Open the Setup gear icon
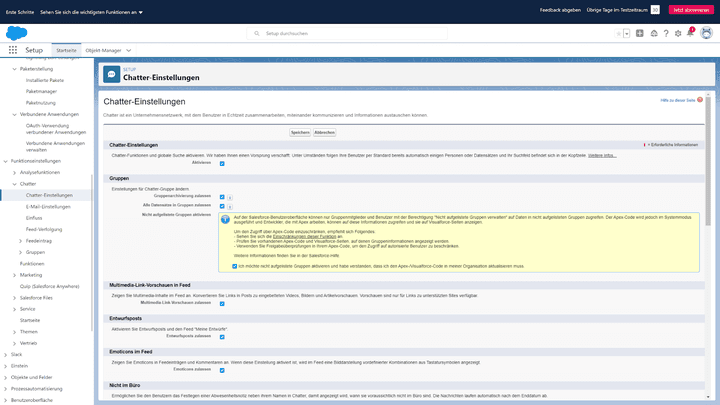Image resolution: width=720 pixels, height=405 pixels. (x=678, y=33)
